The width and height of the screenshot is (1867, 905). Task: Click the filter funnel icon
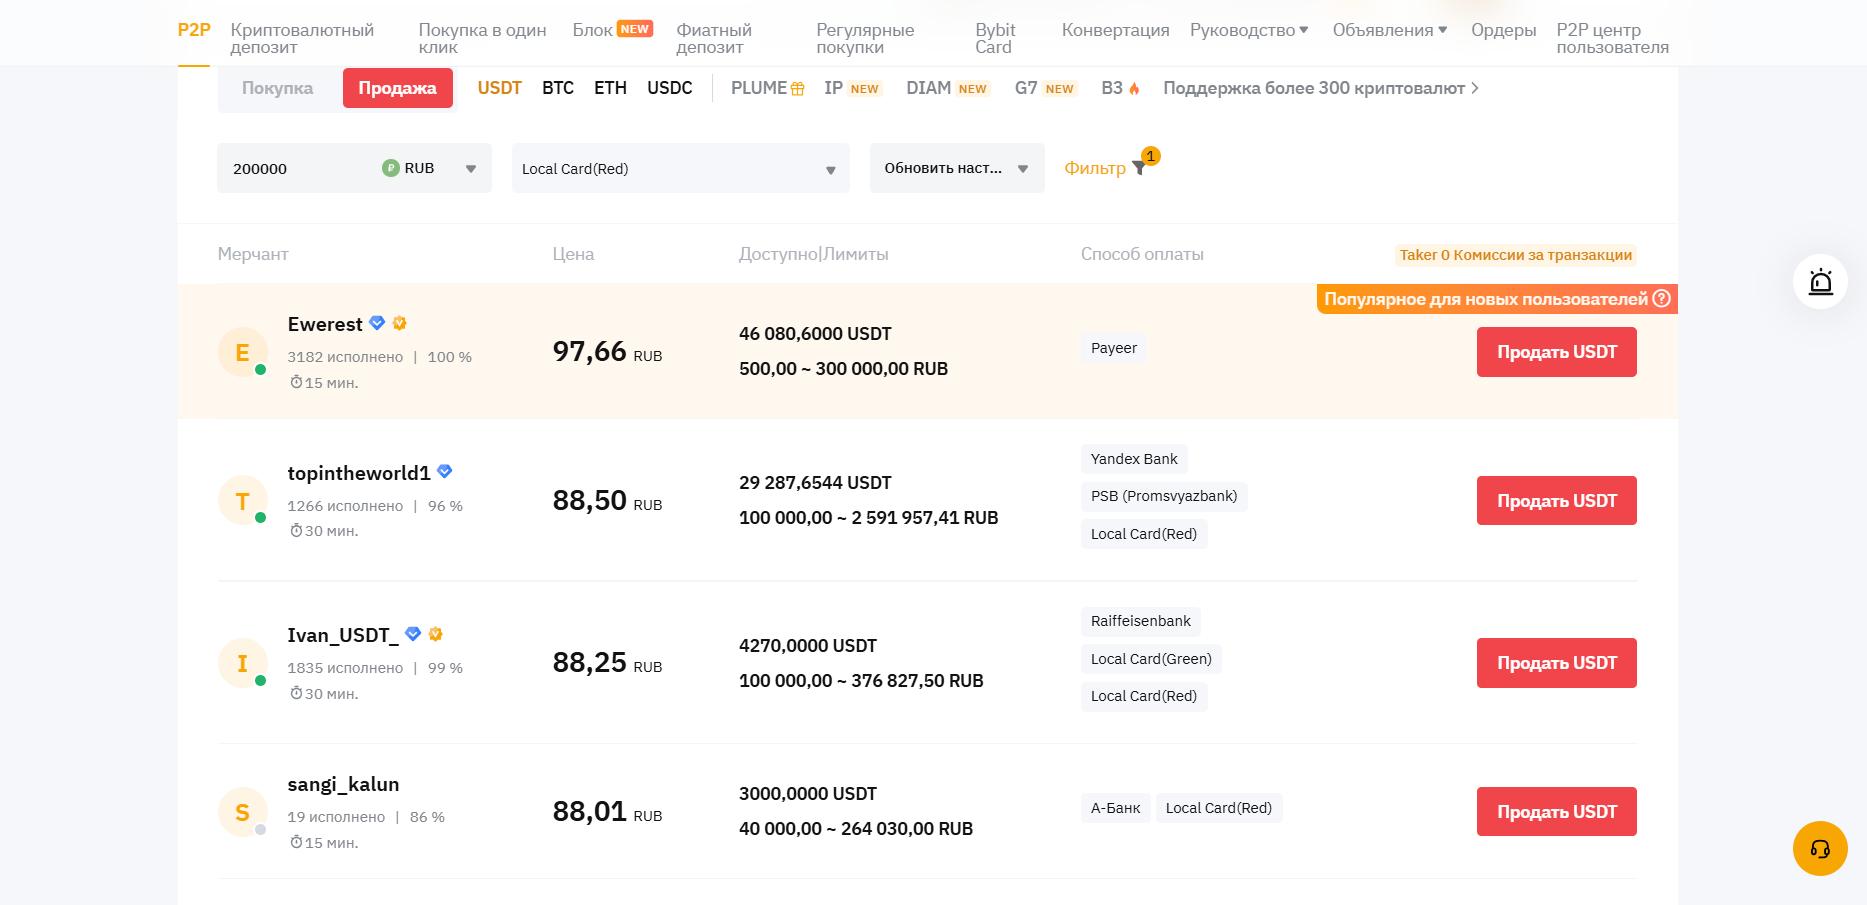[1138, 168]
